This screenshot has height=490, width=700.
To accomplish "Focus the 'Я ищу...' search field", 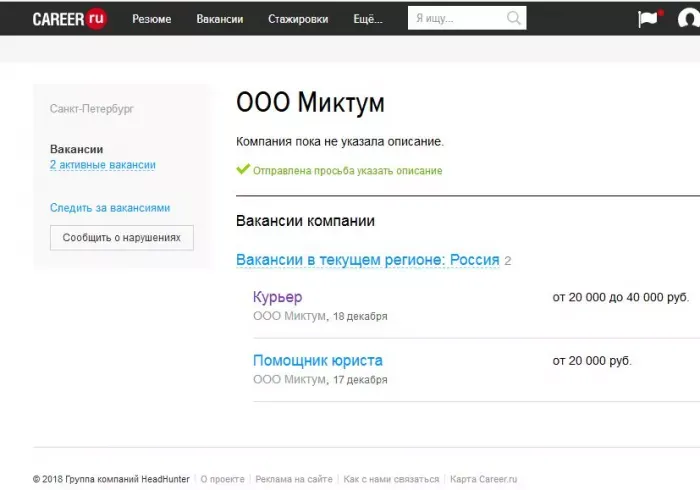I will click(467, 18).
